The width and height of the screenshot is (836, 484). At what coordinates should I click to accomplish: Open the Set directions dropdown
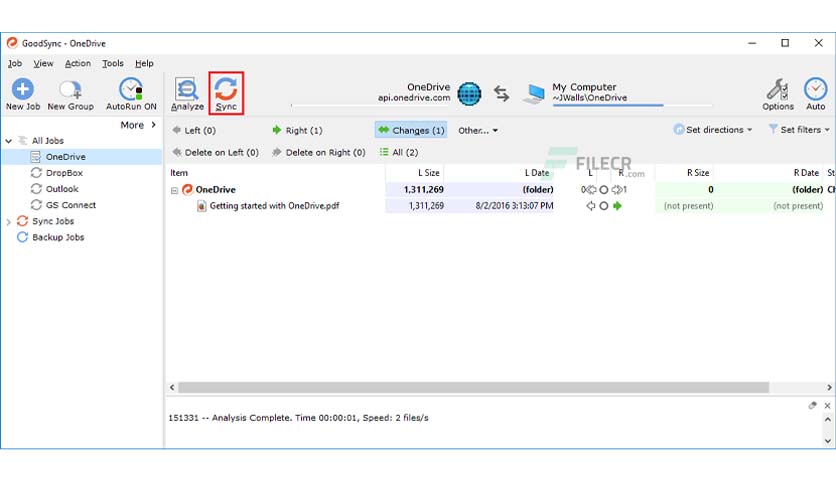(713, 130)
